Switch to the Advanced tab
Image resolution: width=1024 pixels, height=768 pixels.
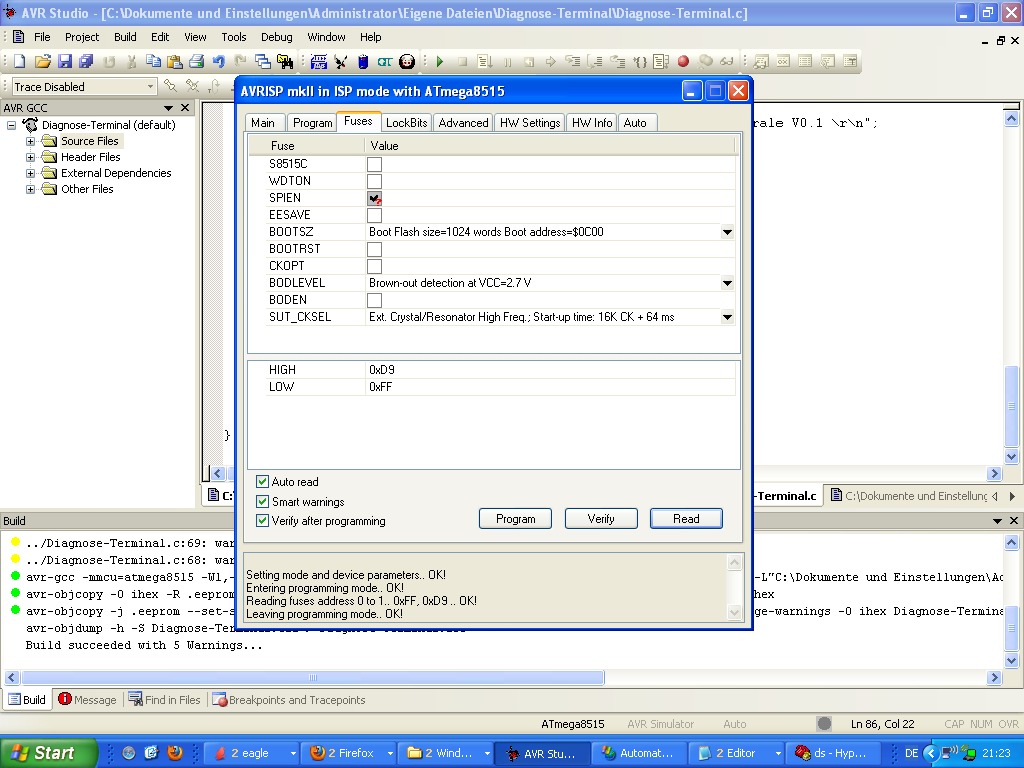coord(463,123)
